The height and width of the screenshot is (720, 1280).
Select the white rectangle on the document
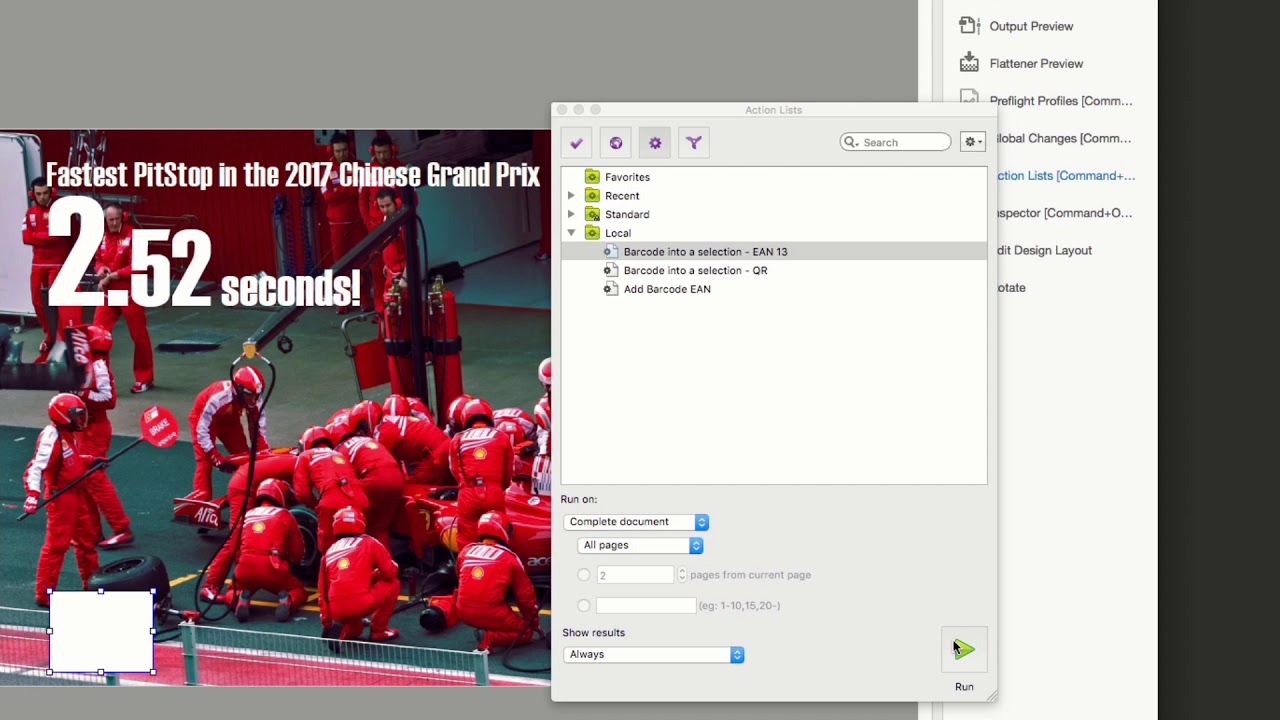(101, 632)
